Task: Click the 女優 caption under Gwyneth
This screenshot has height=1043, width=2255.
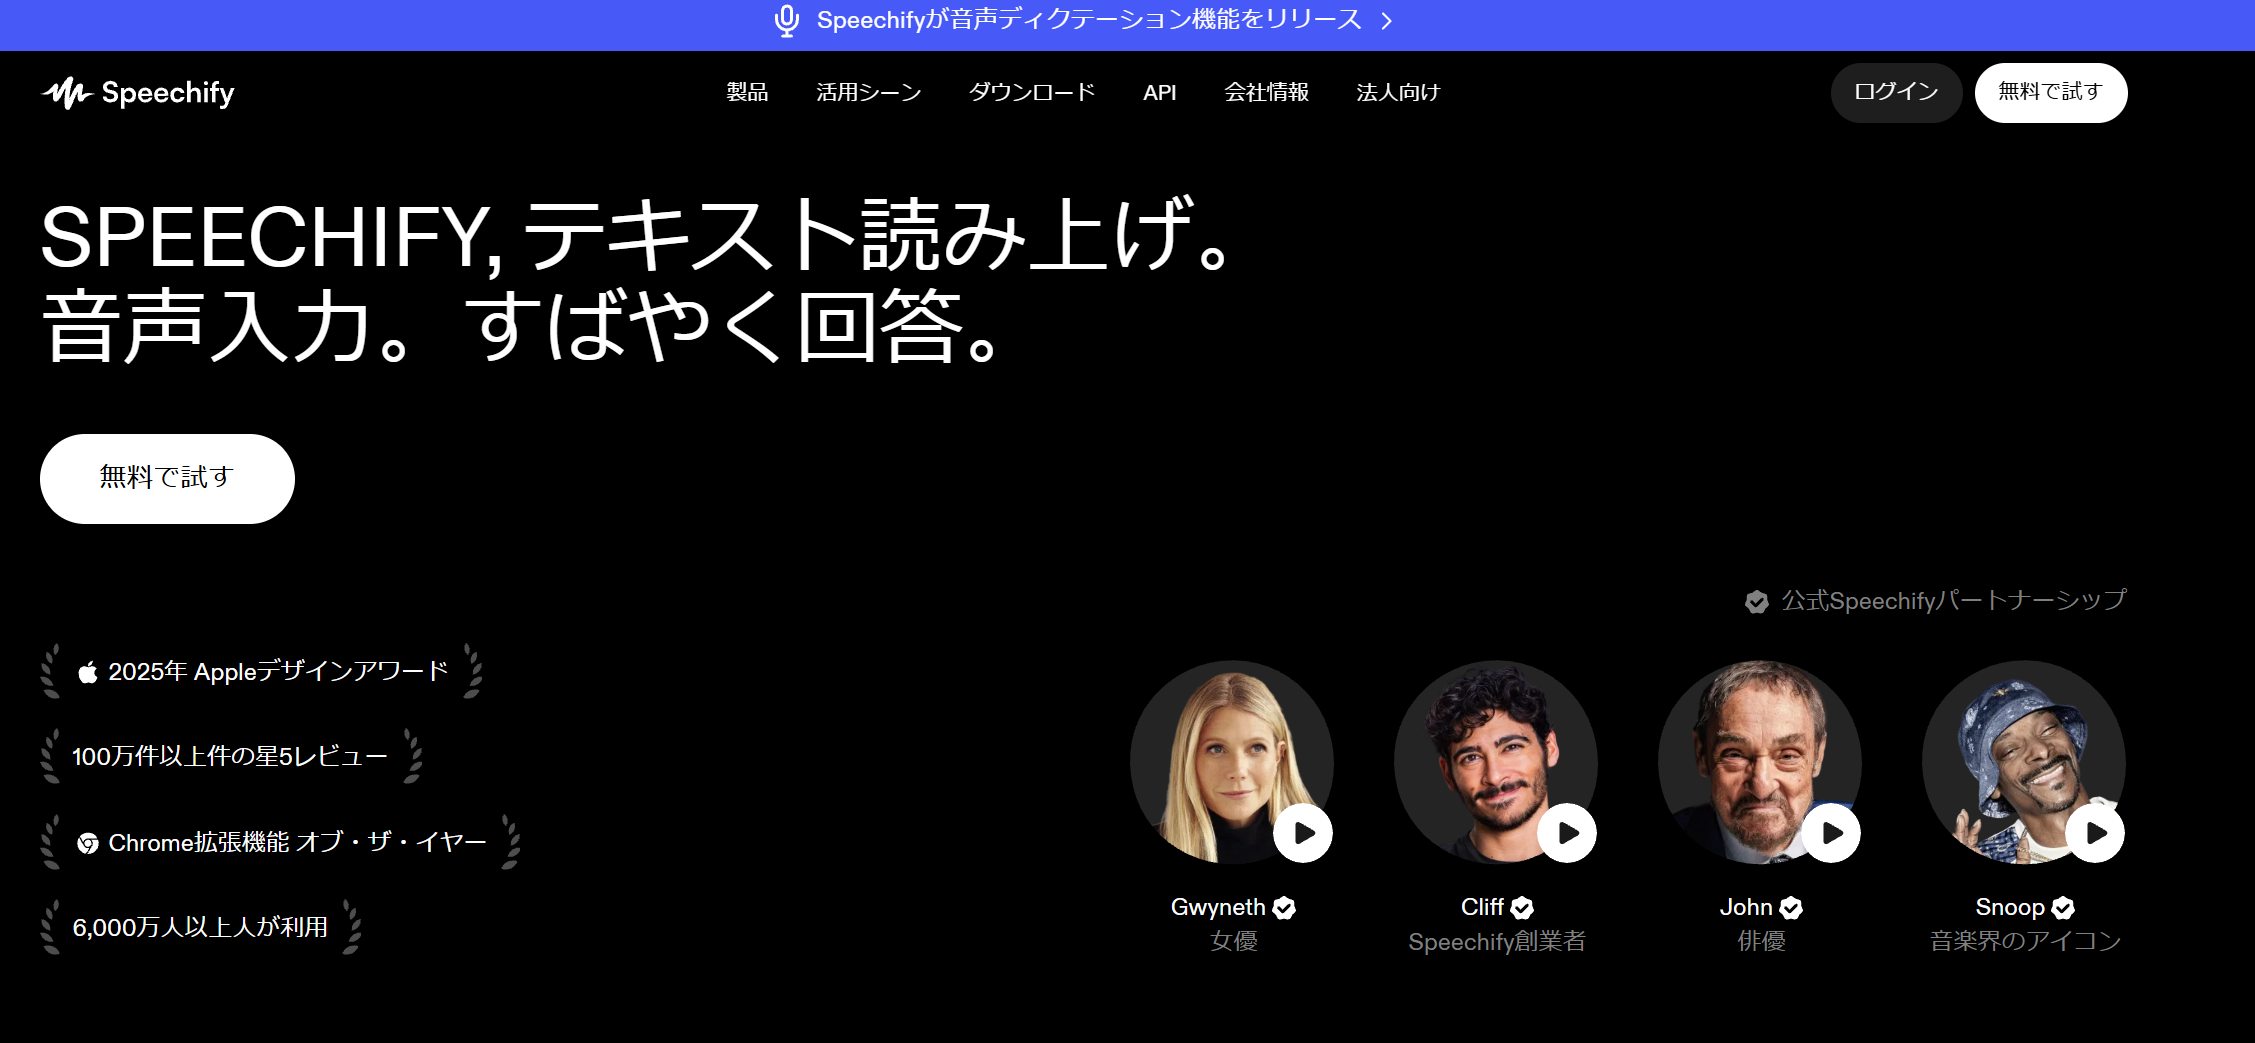Action: tap(1234, 941)
